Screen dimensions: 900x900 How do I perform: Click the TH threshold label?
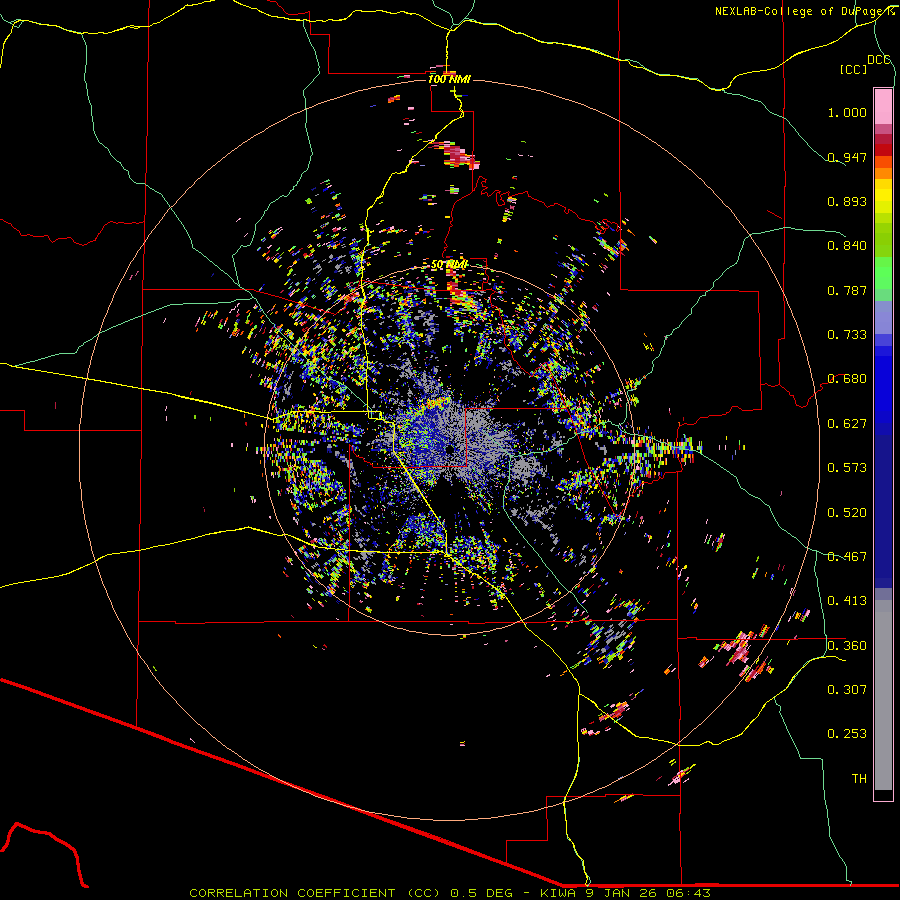pyautogui.click(x=859, y=779)
